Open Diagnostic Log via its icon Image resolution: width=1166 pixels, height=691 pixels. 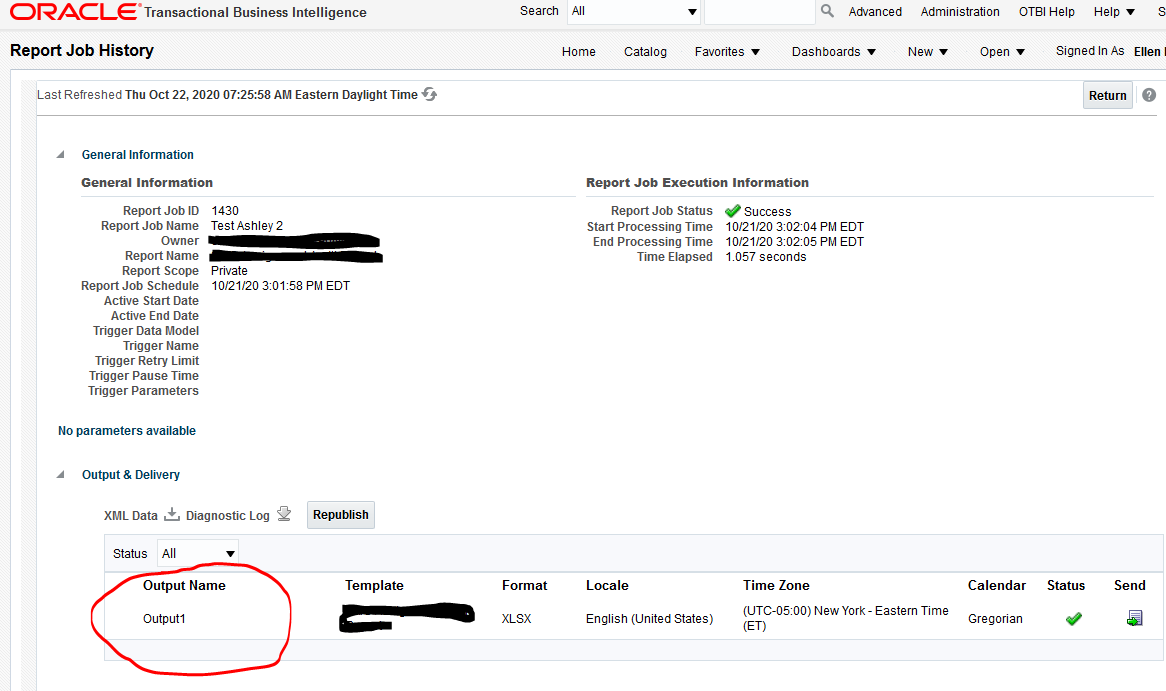[x=284, y=512]
